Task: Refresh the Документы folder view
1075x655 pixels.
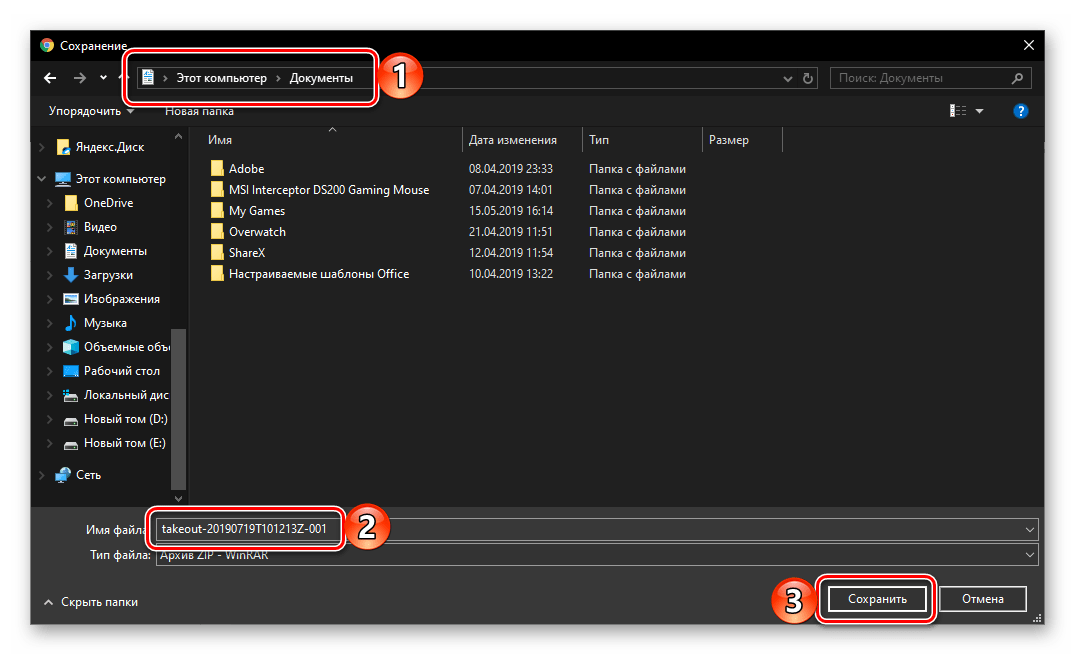Action: pos(808,78)
